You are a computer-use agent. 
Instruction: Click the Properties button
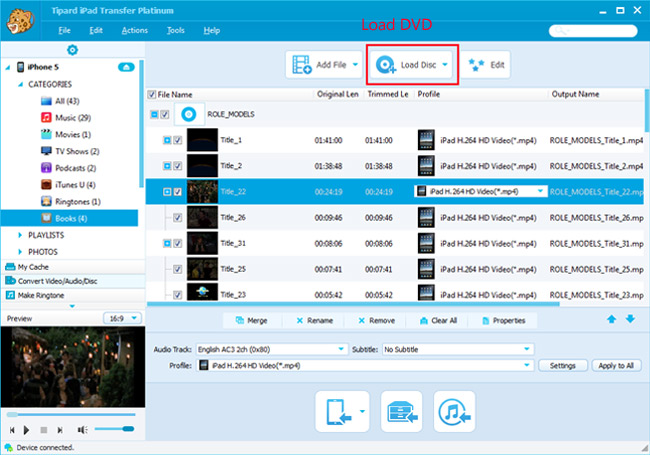[504, 320]
